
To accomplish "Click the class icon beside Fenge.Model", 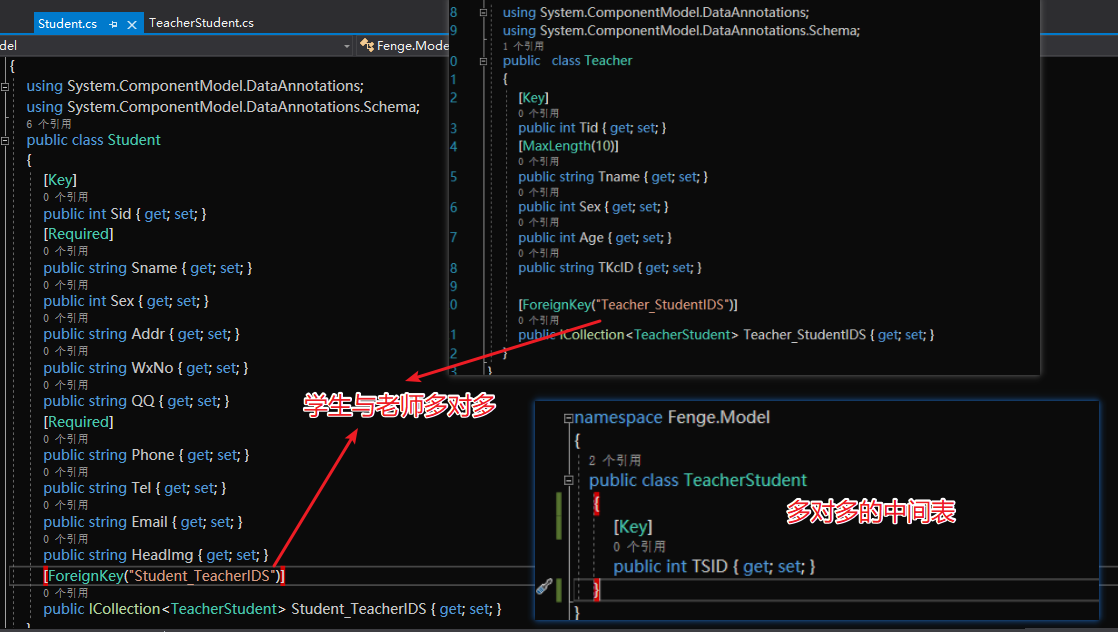I will (x=367, y=45).
